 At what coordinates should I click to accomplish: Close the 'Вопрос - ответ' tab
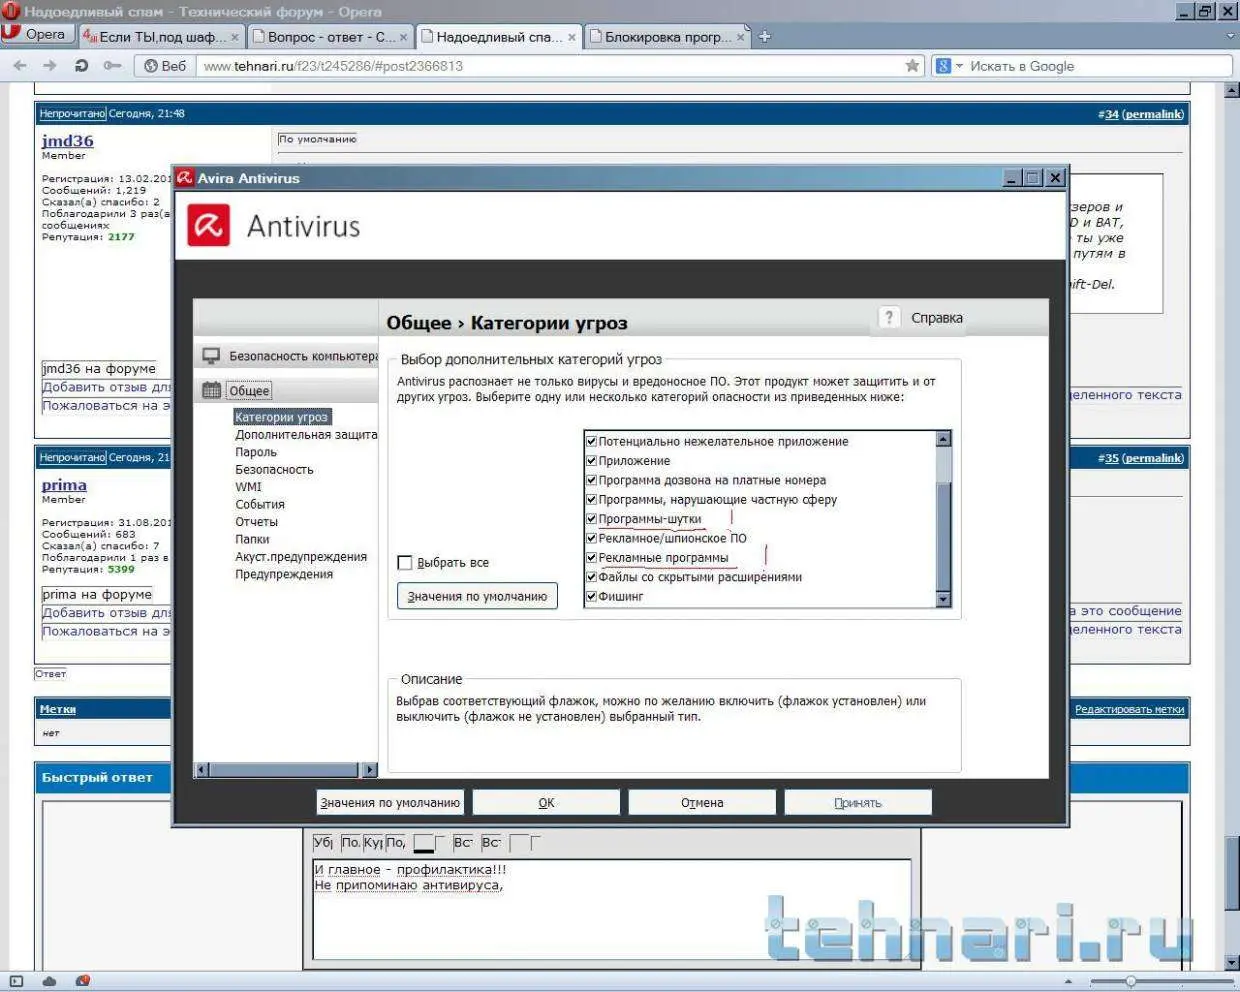[404, 38]
